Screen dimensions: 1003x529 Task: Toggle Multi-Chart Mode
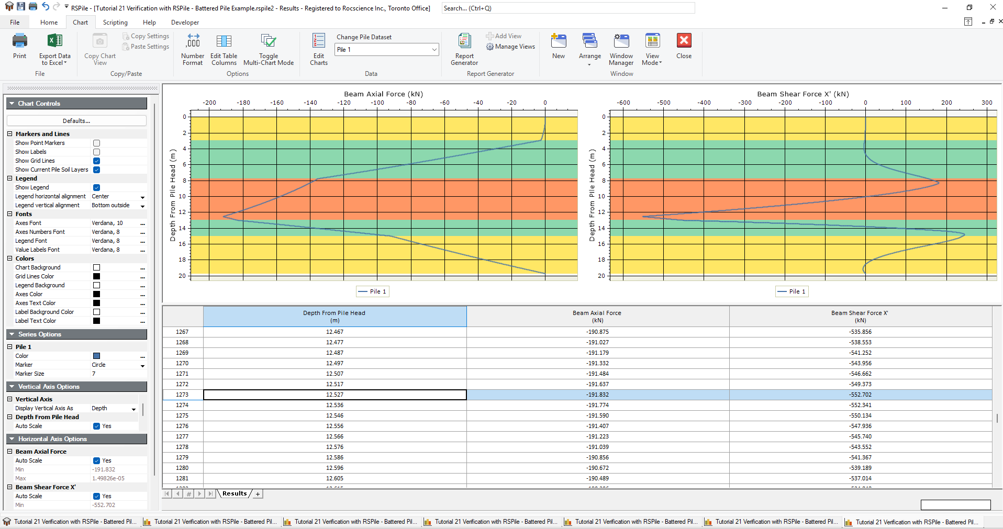click(269, 49)
